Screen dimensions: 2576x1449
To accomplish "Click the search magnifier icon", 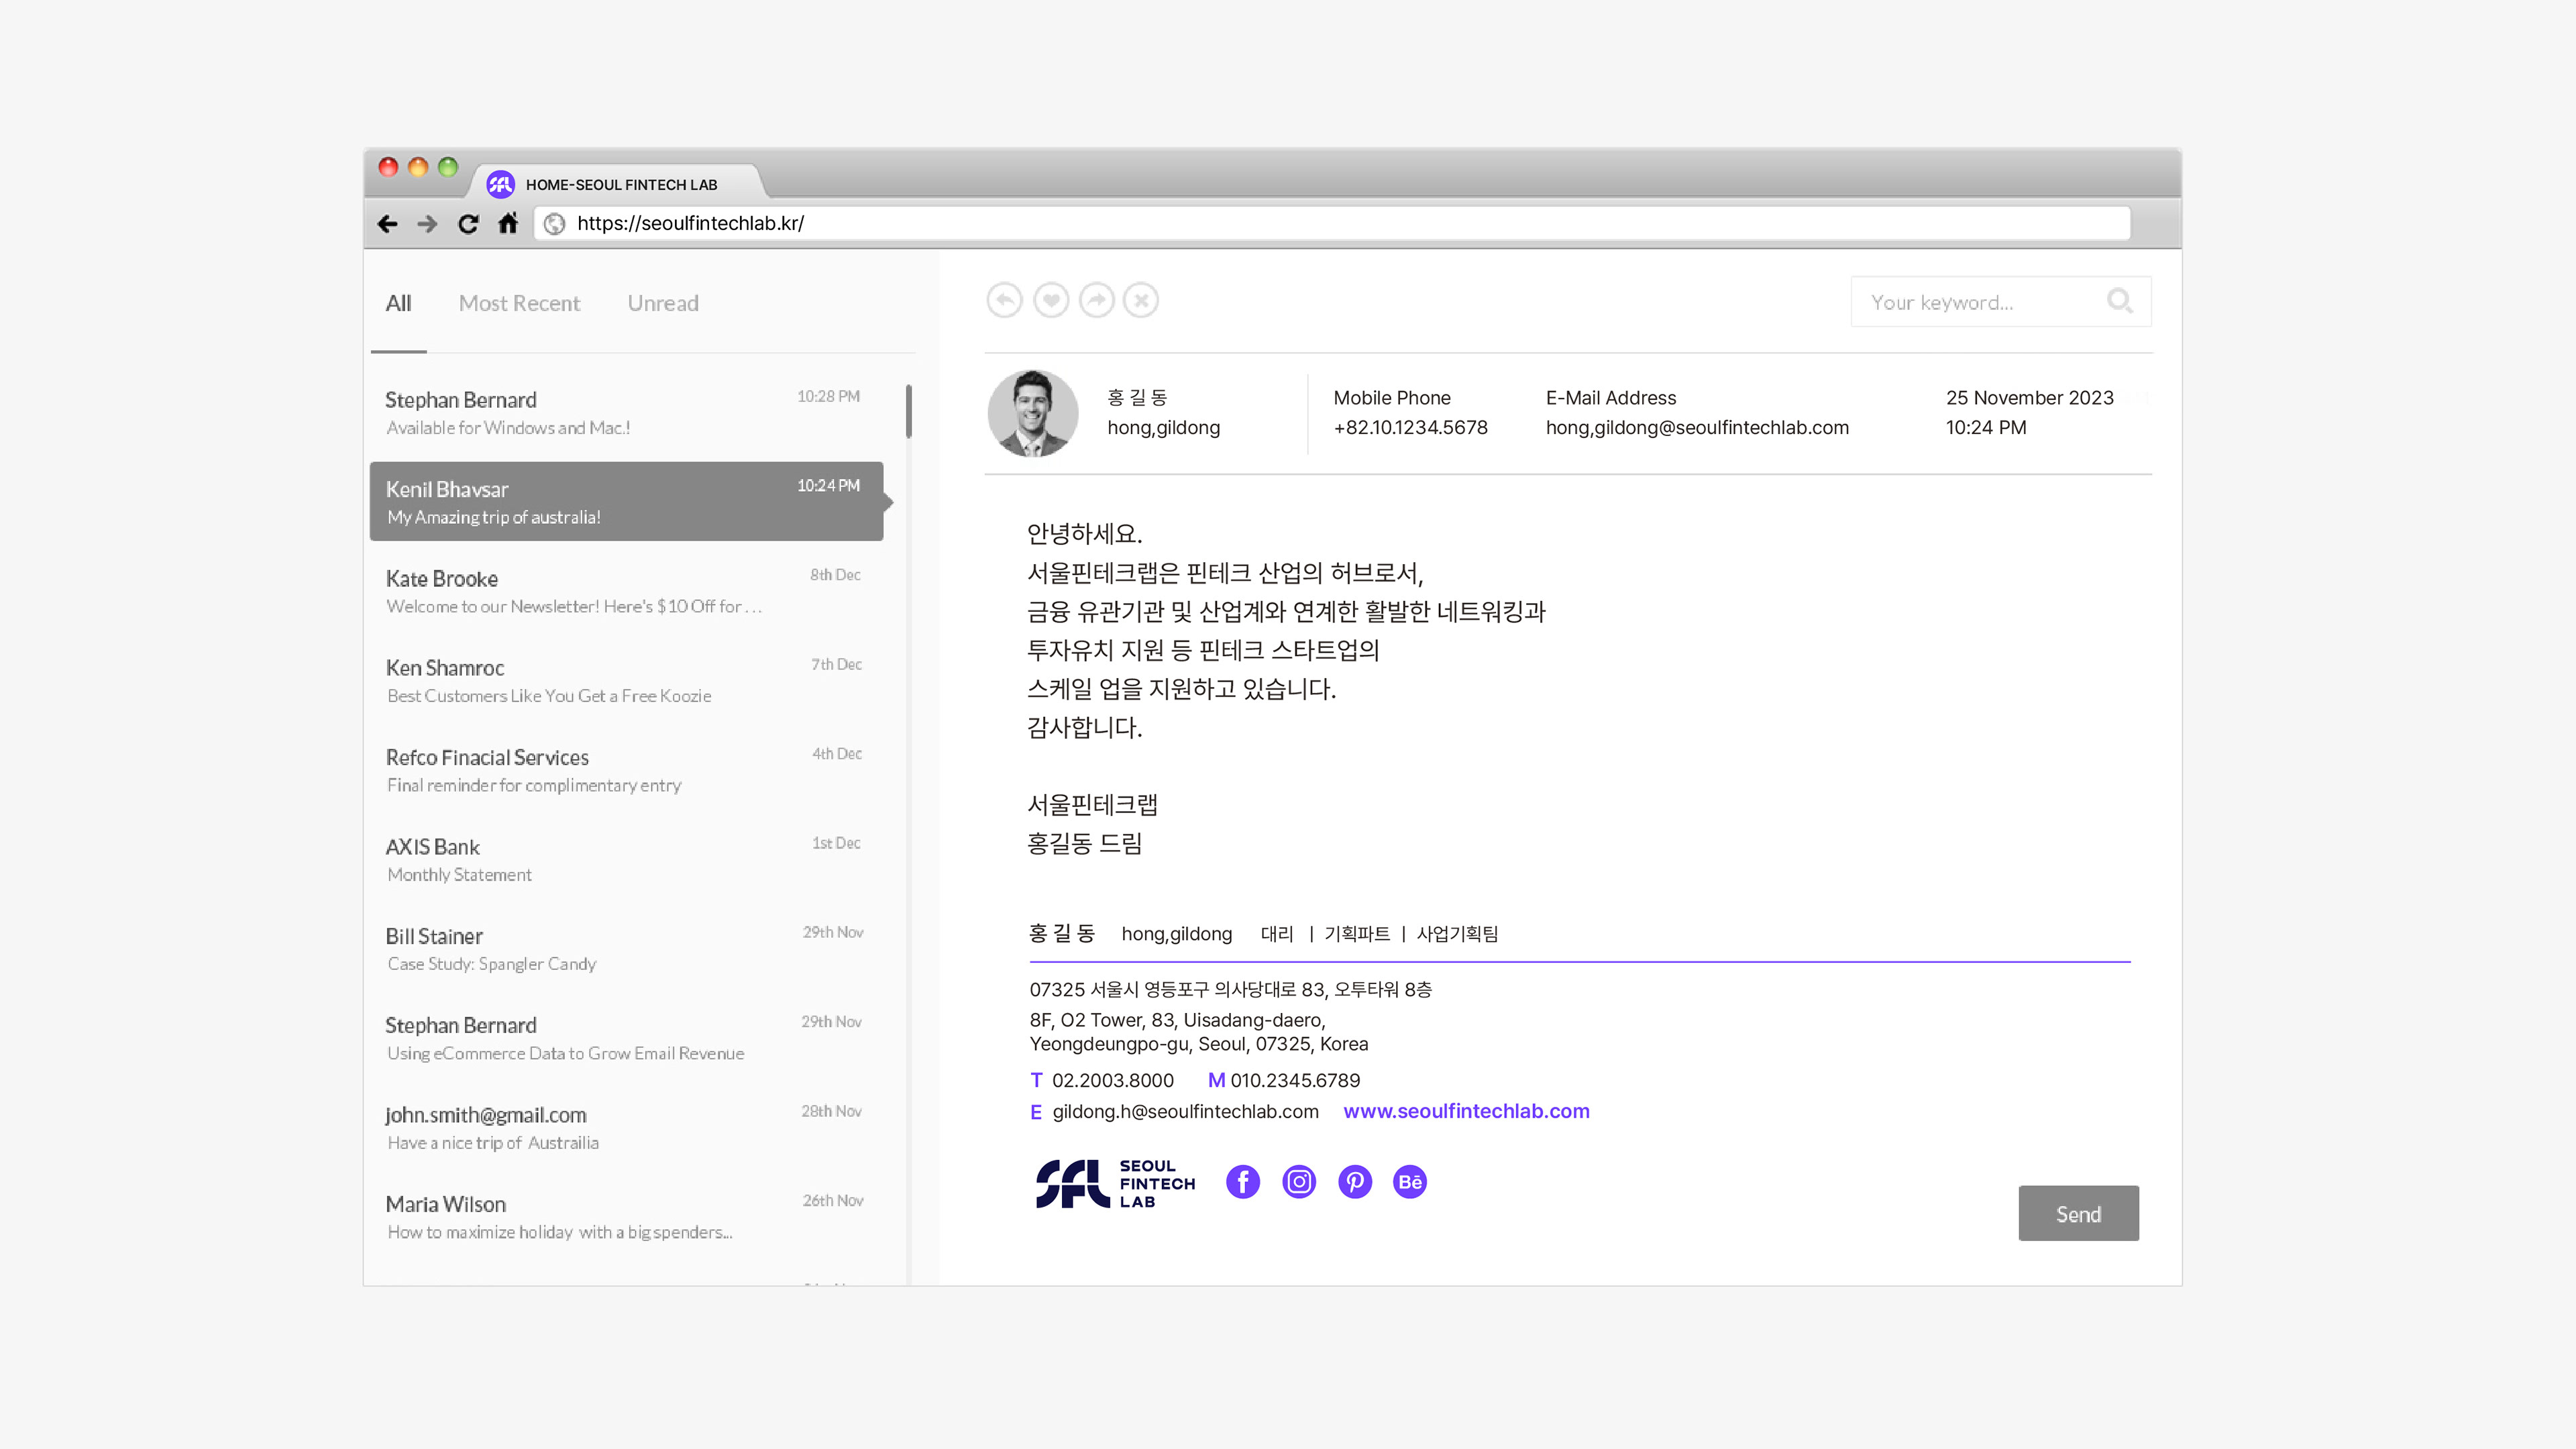I will click(2119, 301).
